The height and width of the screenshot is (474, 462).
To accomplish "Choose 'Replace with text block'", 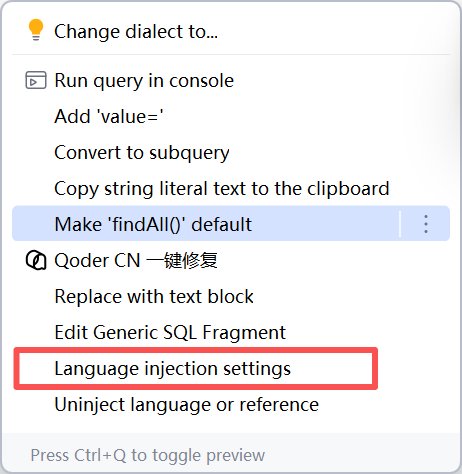I will coord(154,296).
